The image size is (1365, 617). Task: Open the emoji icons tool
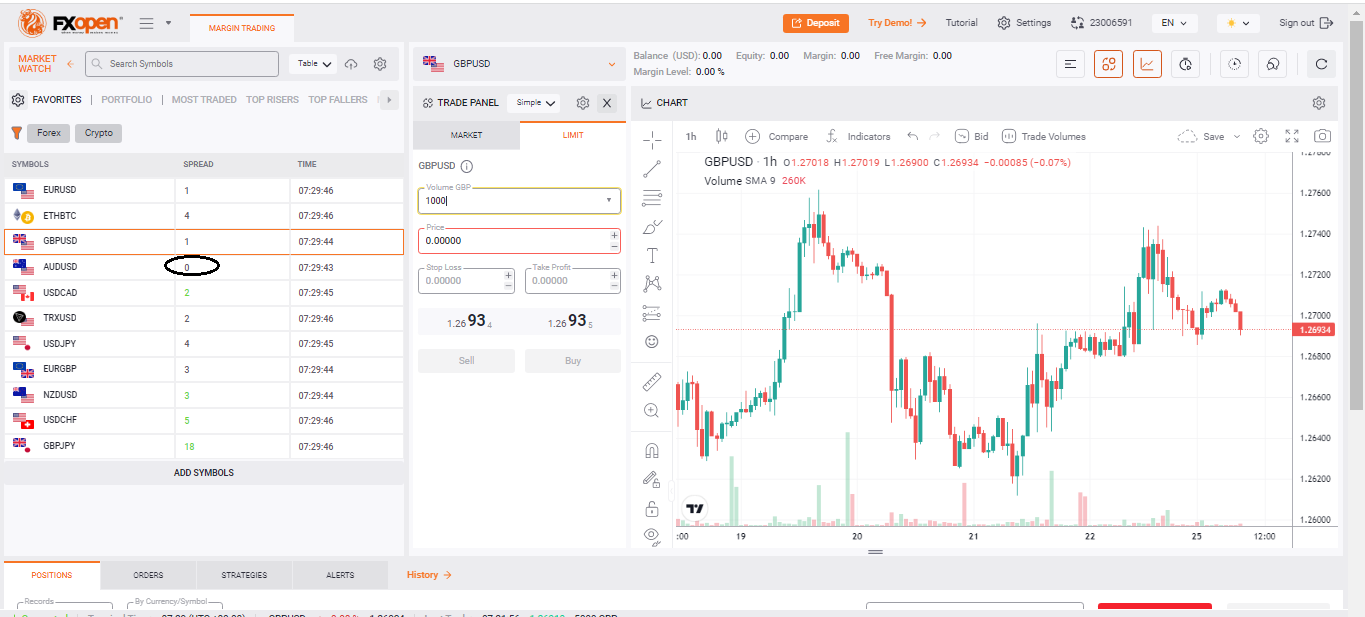click(x=652, y=342)
